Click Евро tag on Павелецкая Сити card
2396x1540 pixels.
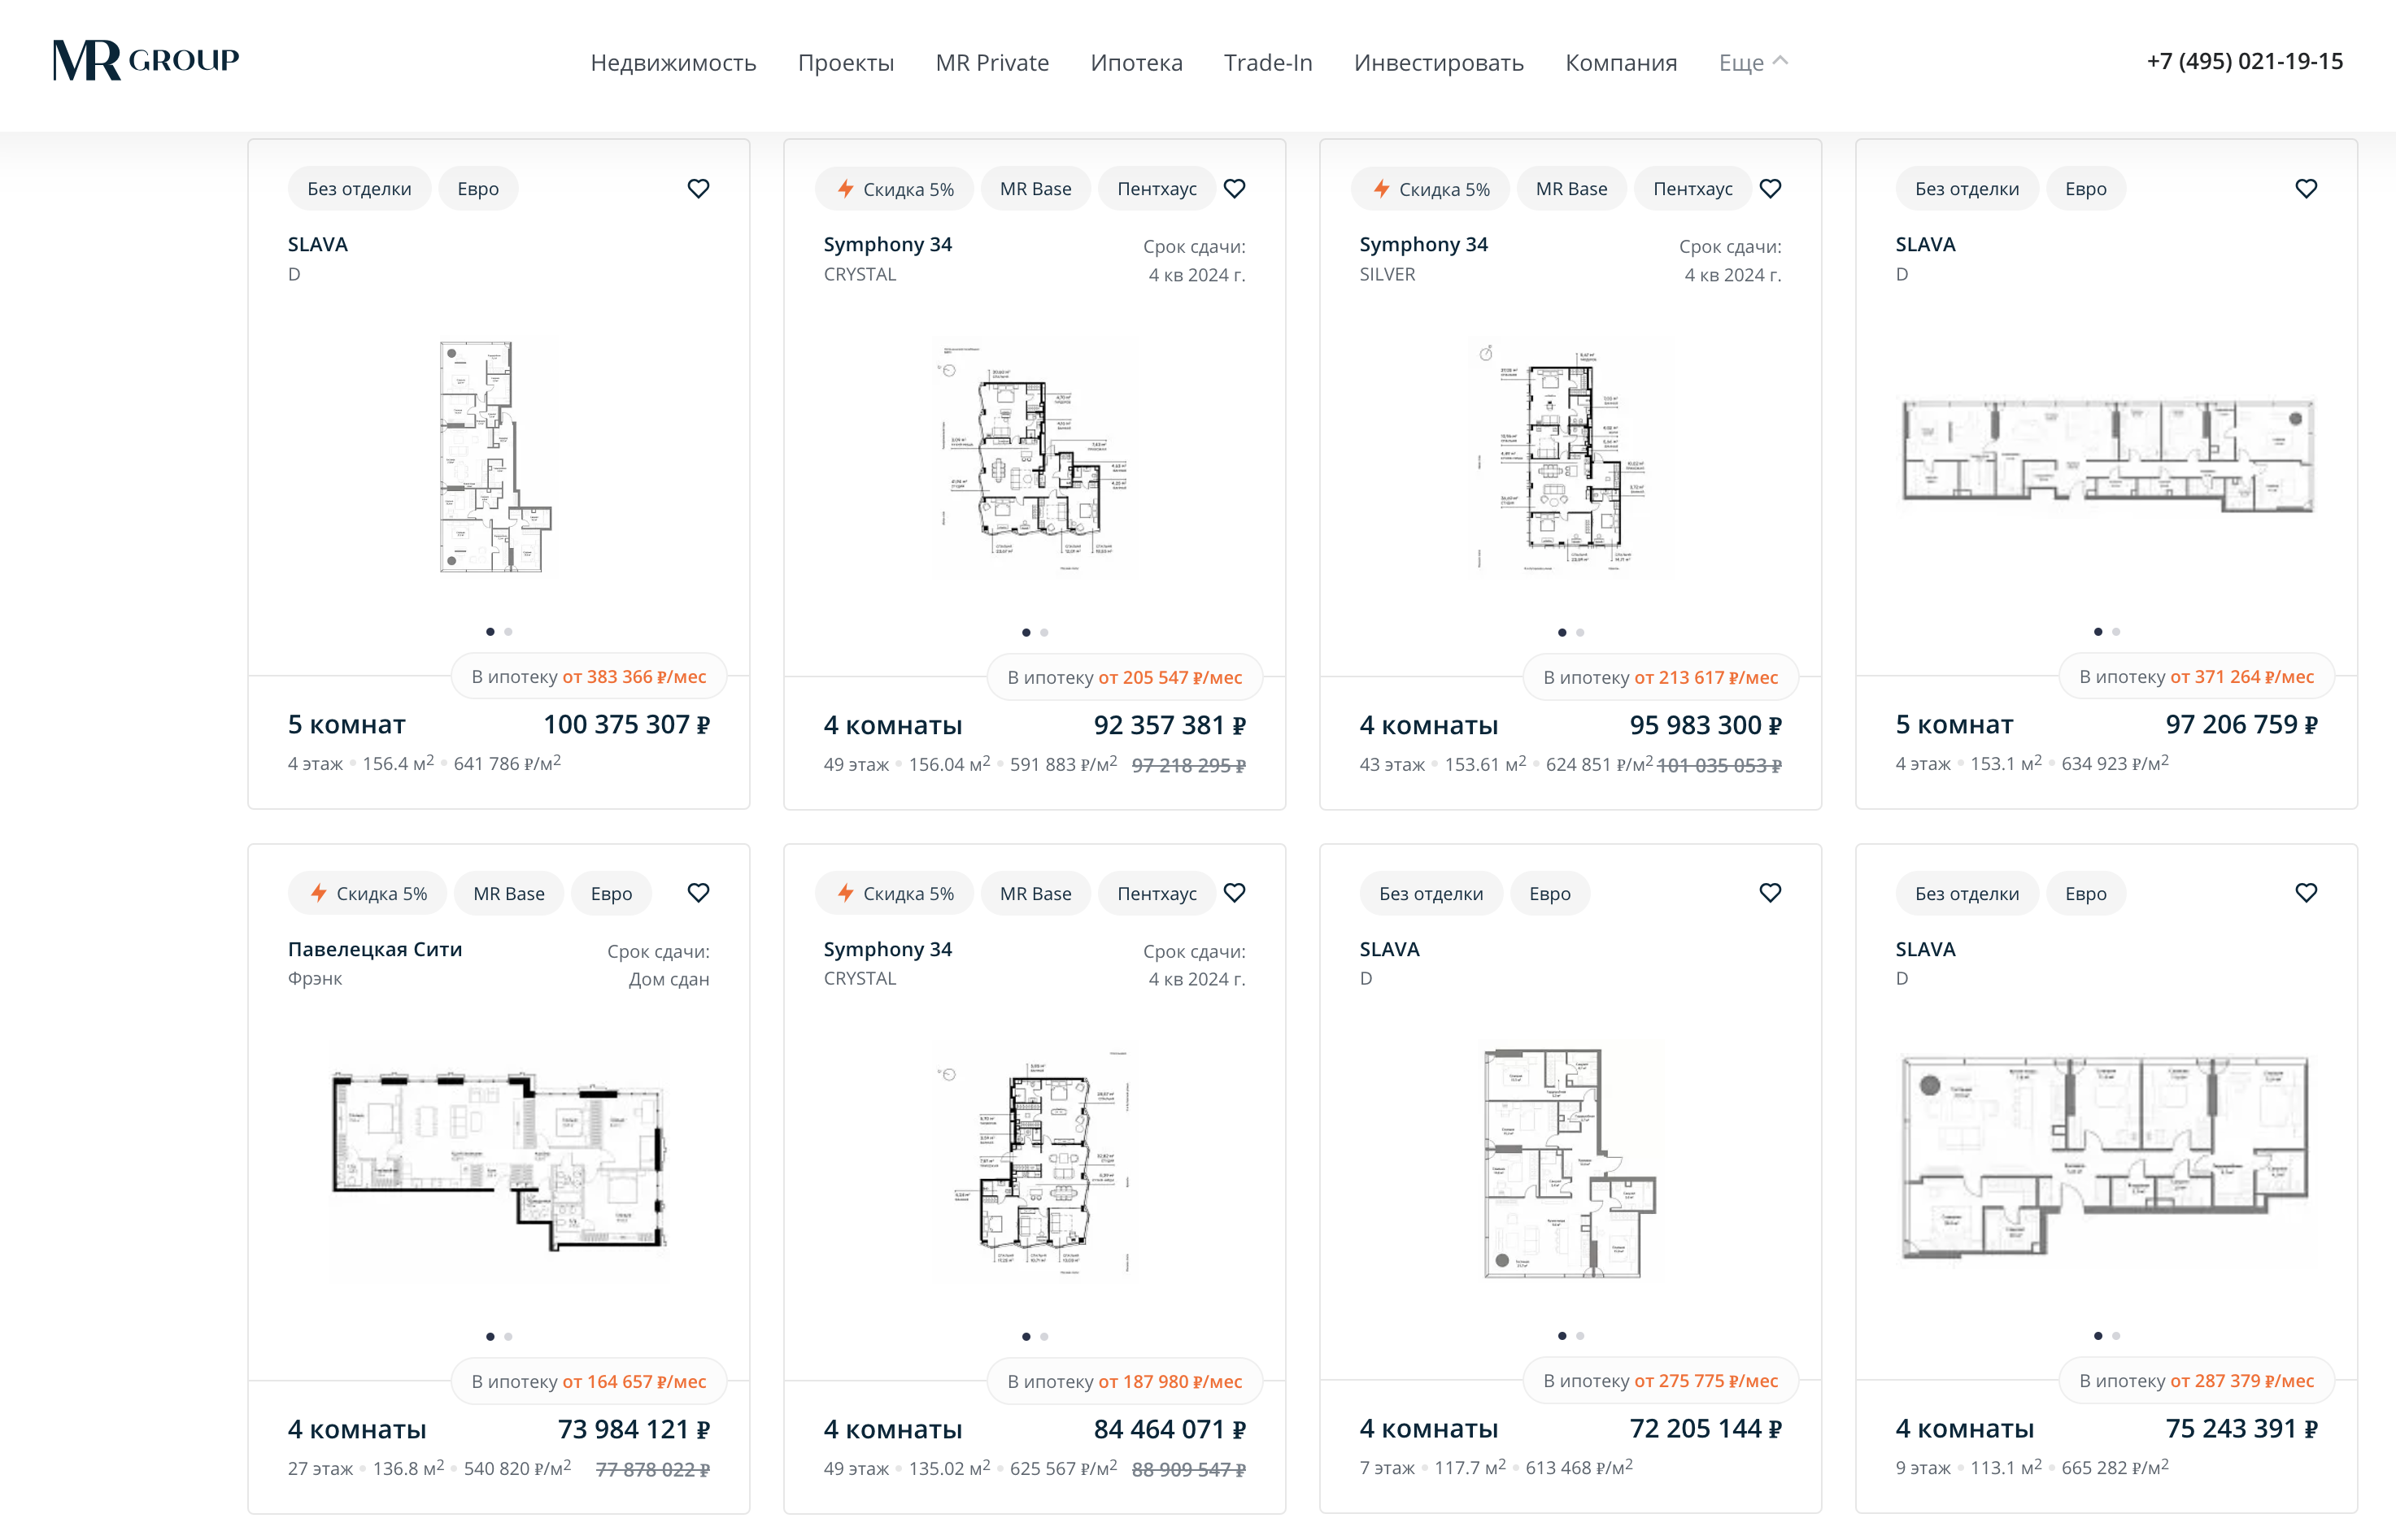tap(611, 893)
